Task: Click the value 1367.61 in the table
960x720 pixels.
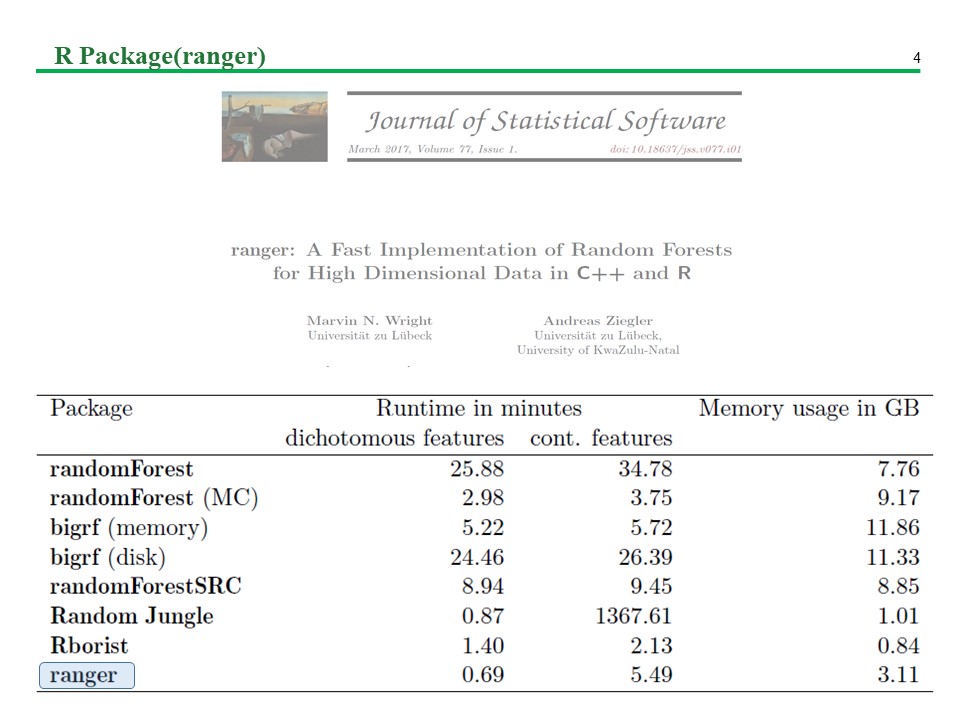Action: point(634,616)
